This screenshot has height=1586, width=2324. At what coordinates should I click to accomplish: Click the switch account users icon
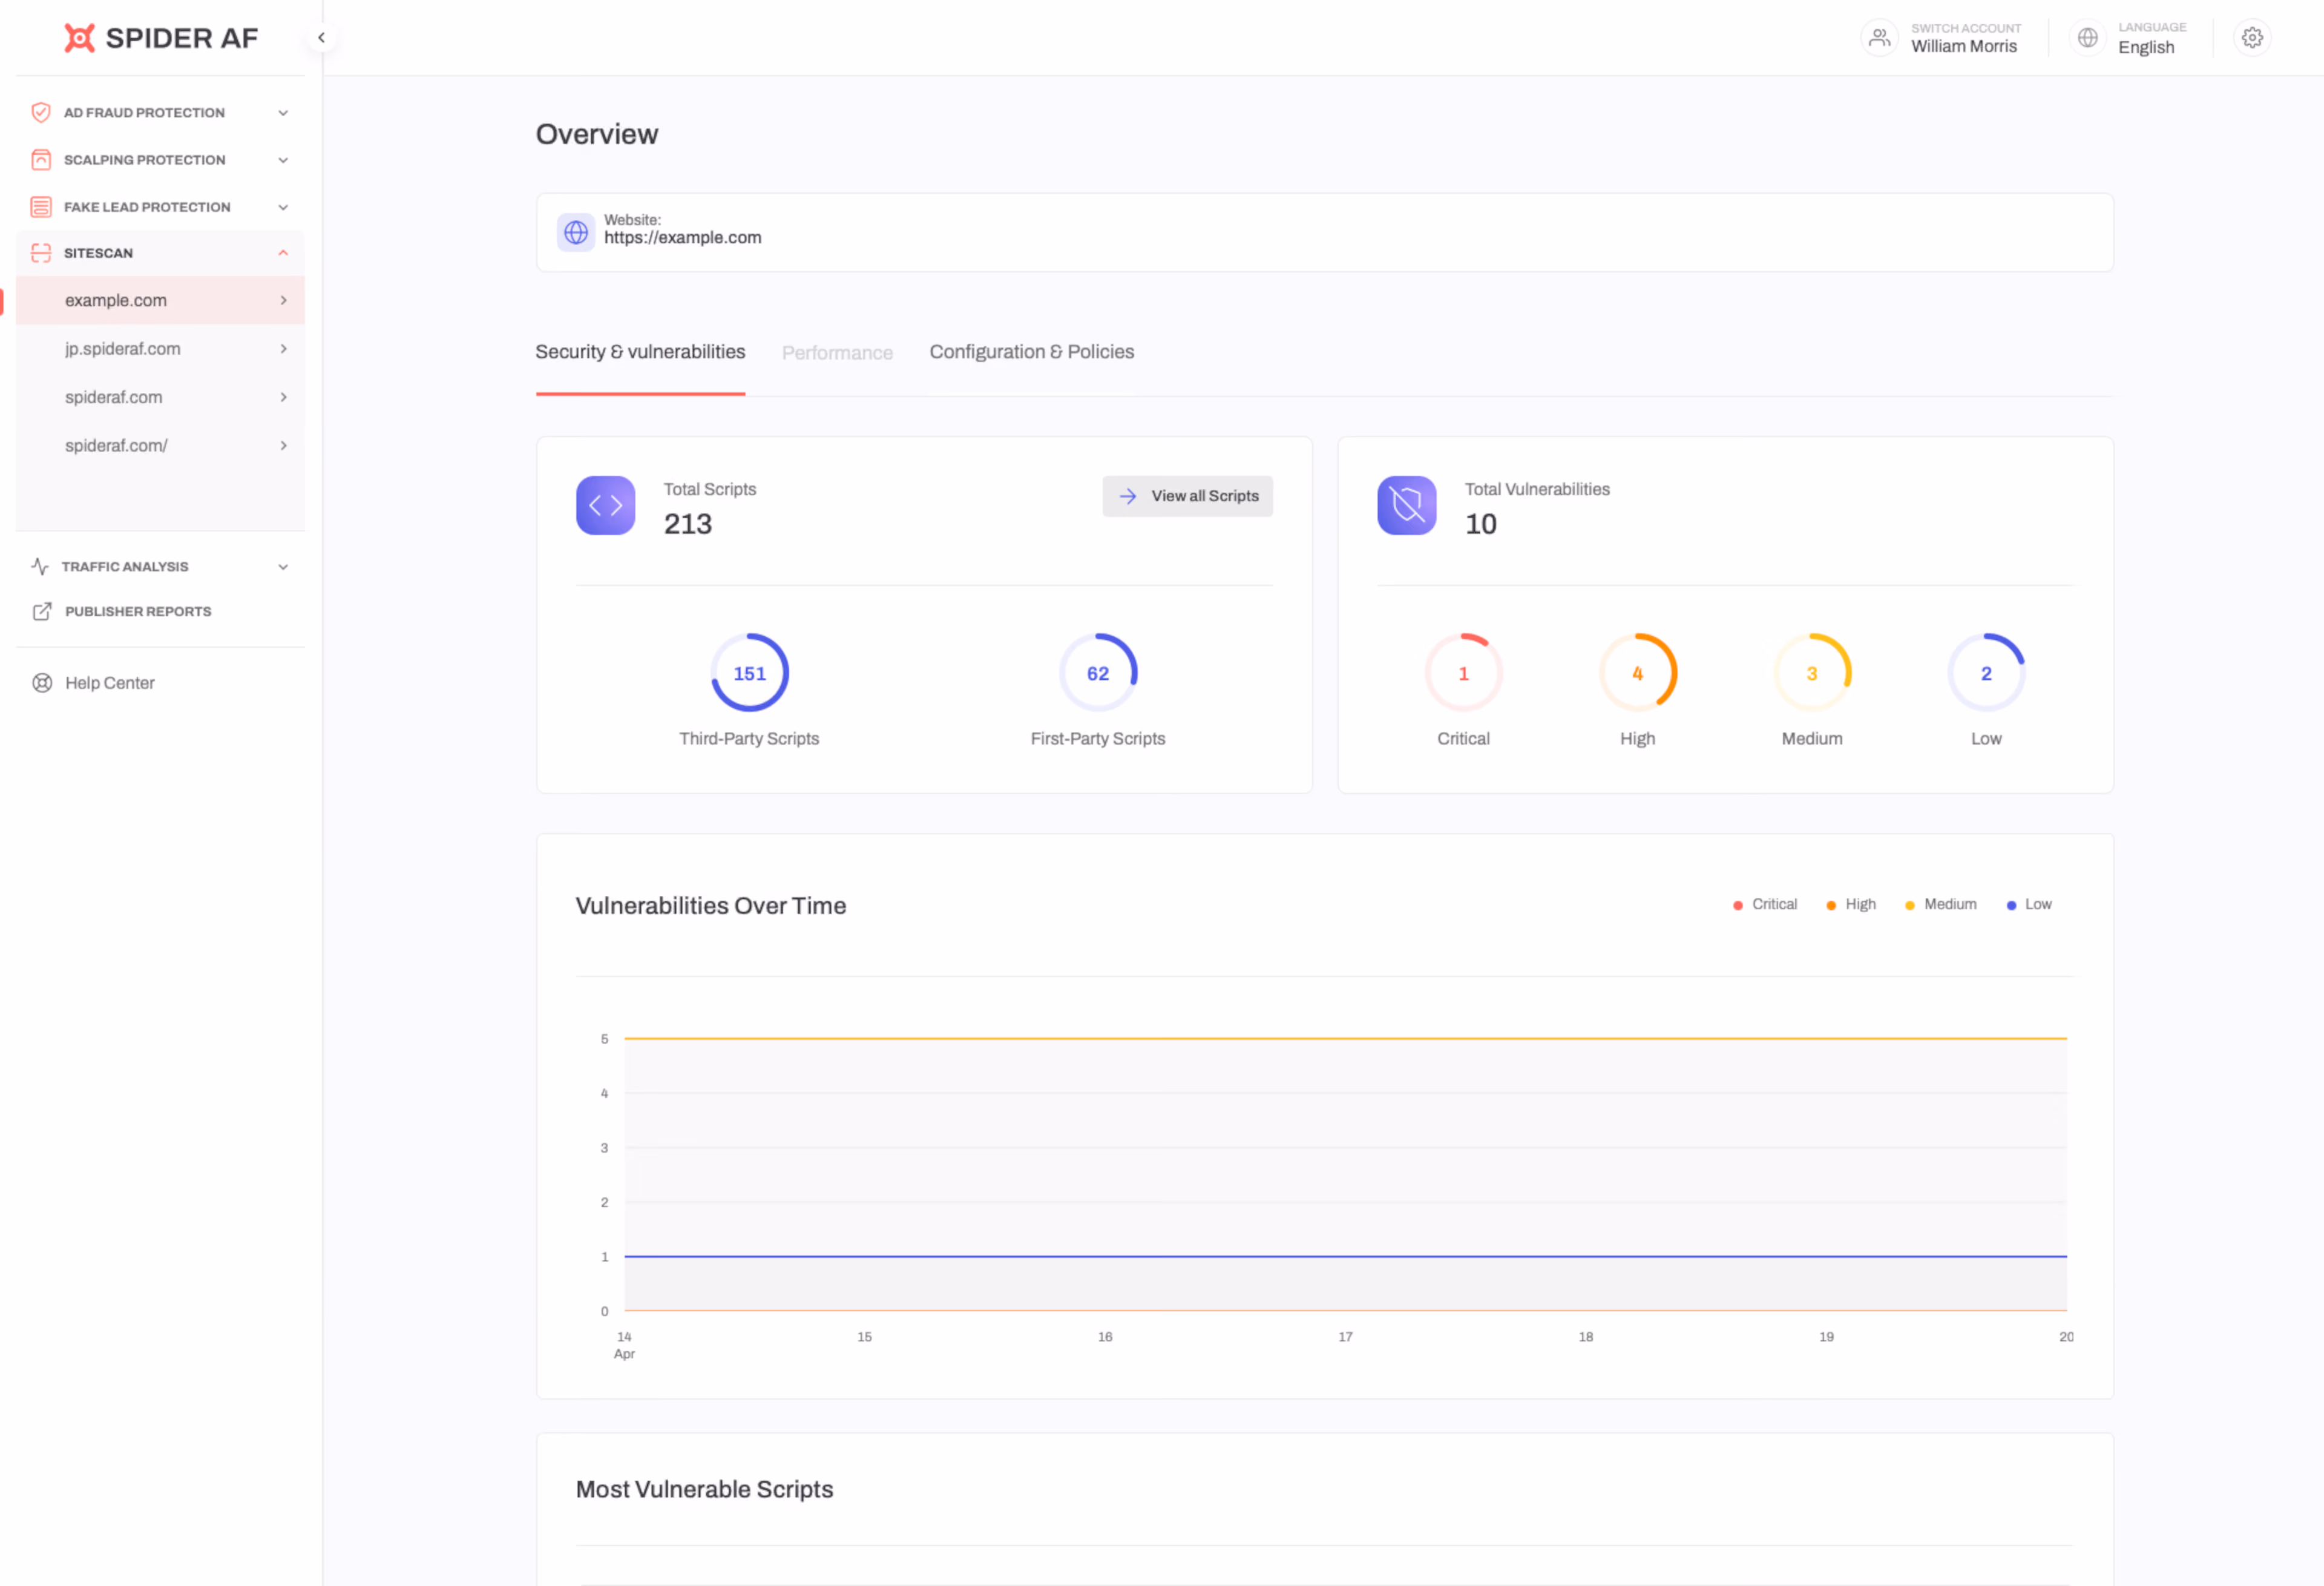click(1879, 38)
